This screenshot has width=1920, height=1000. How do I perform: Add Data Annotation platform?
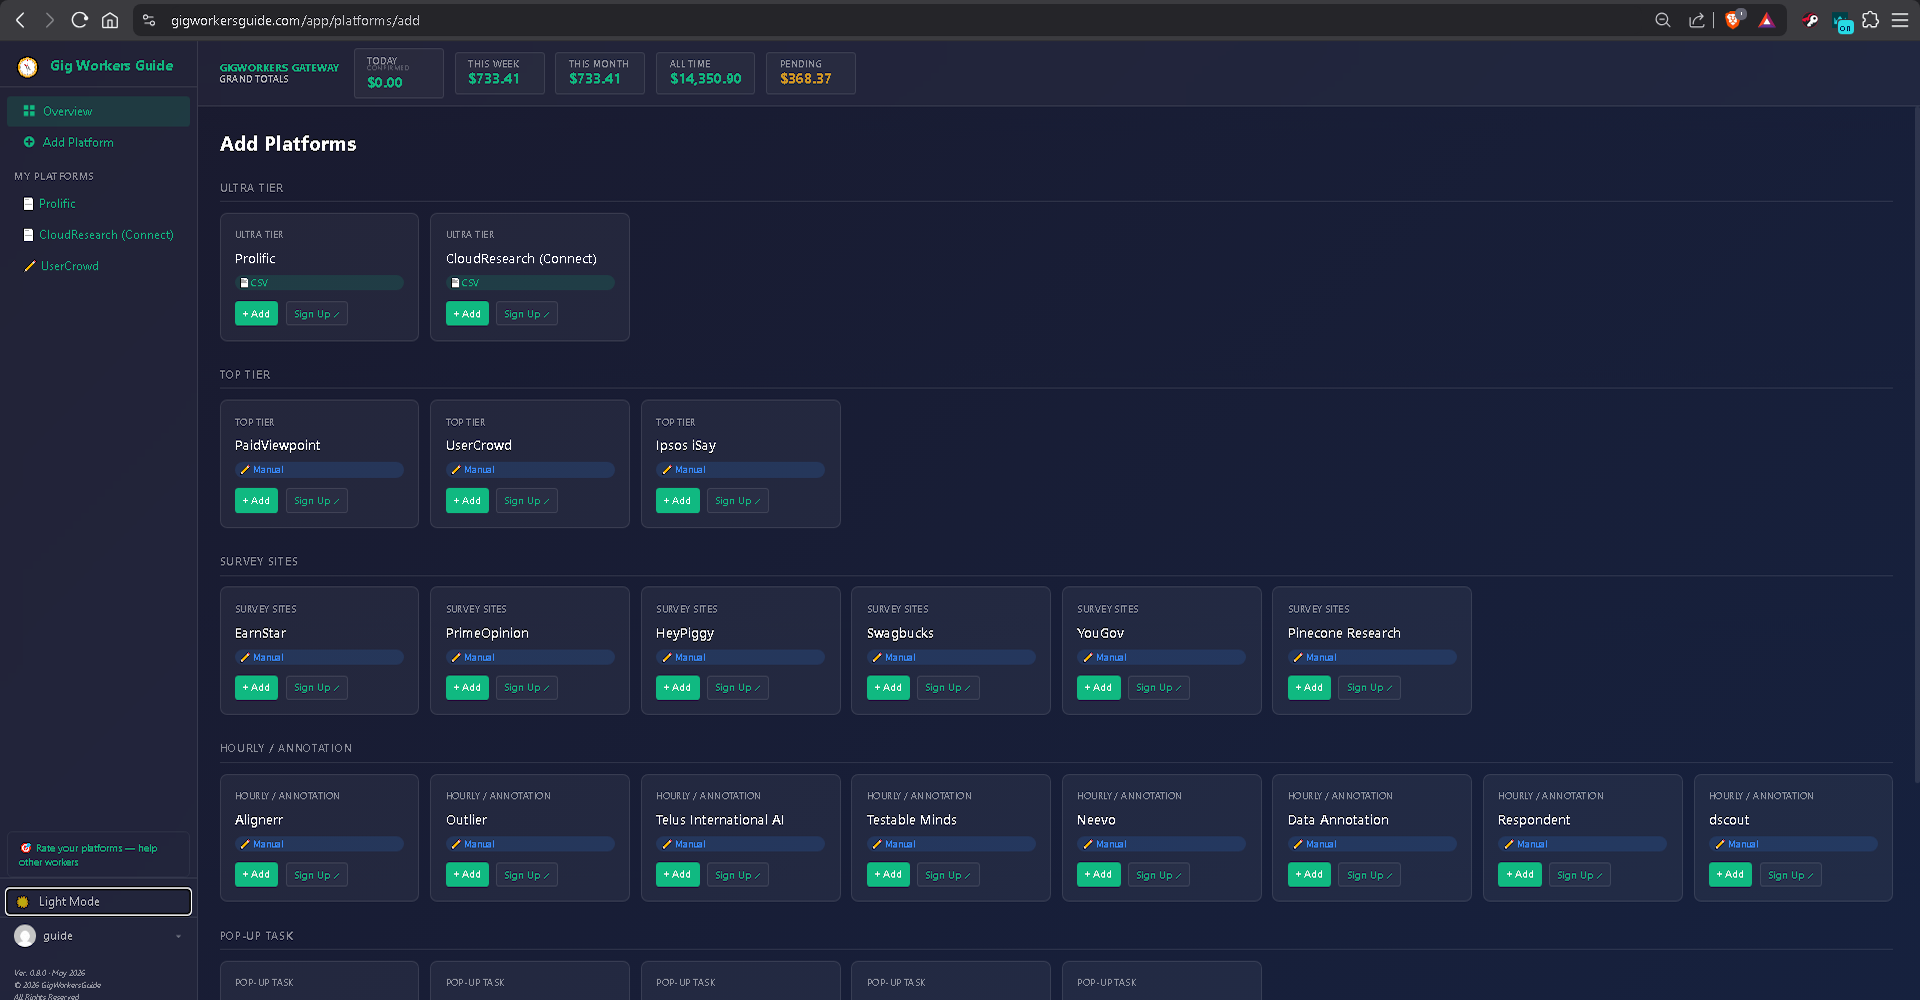coord(1309,875)
